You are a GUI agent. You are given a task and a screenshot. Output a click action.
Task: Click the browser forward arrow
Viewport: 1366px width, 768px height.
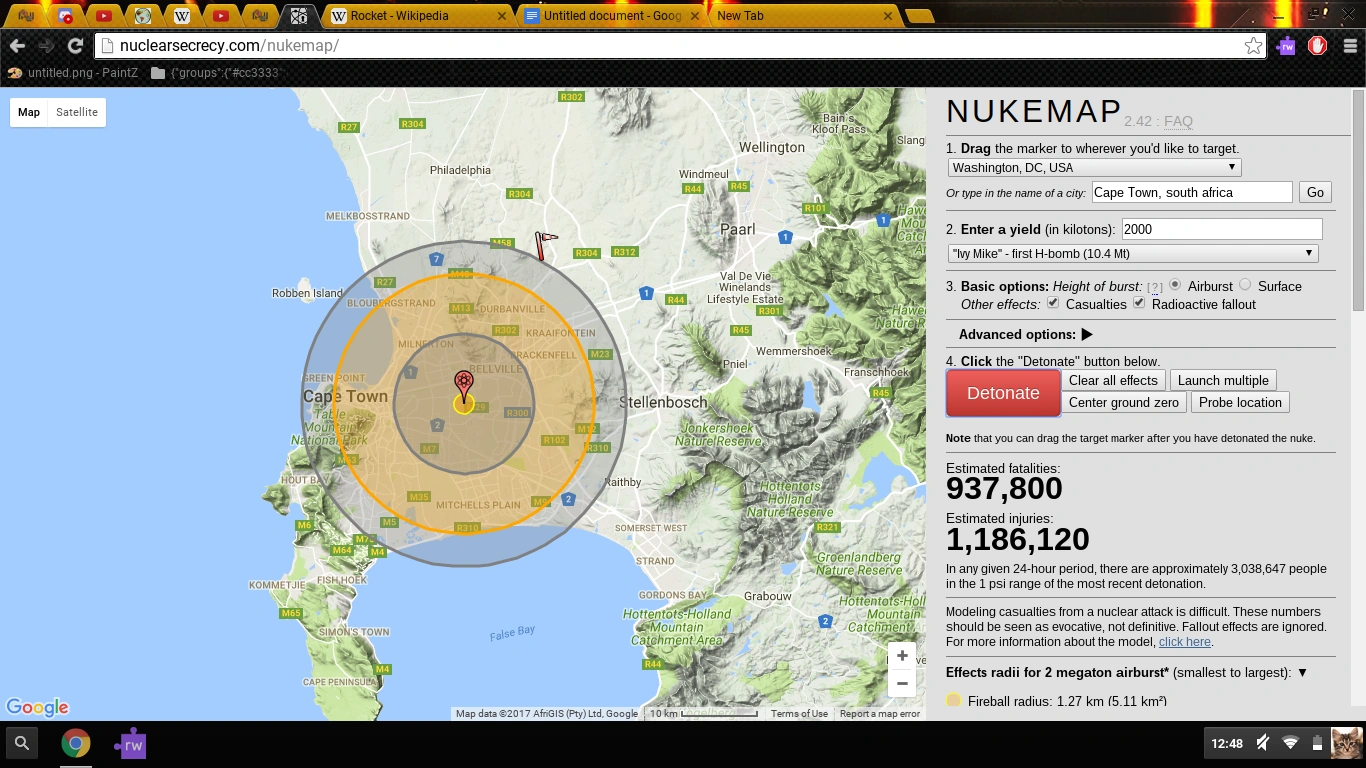[46, 46]
